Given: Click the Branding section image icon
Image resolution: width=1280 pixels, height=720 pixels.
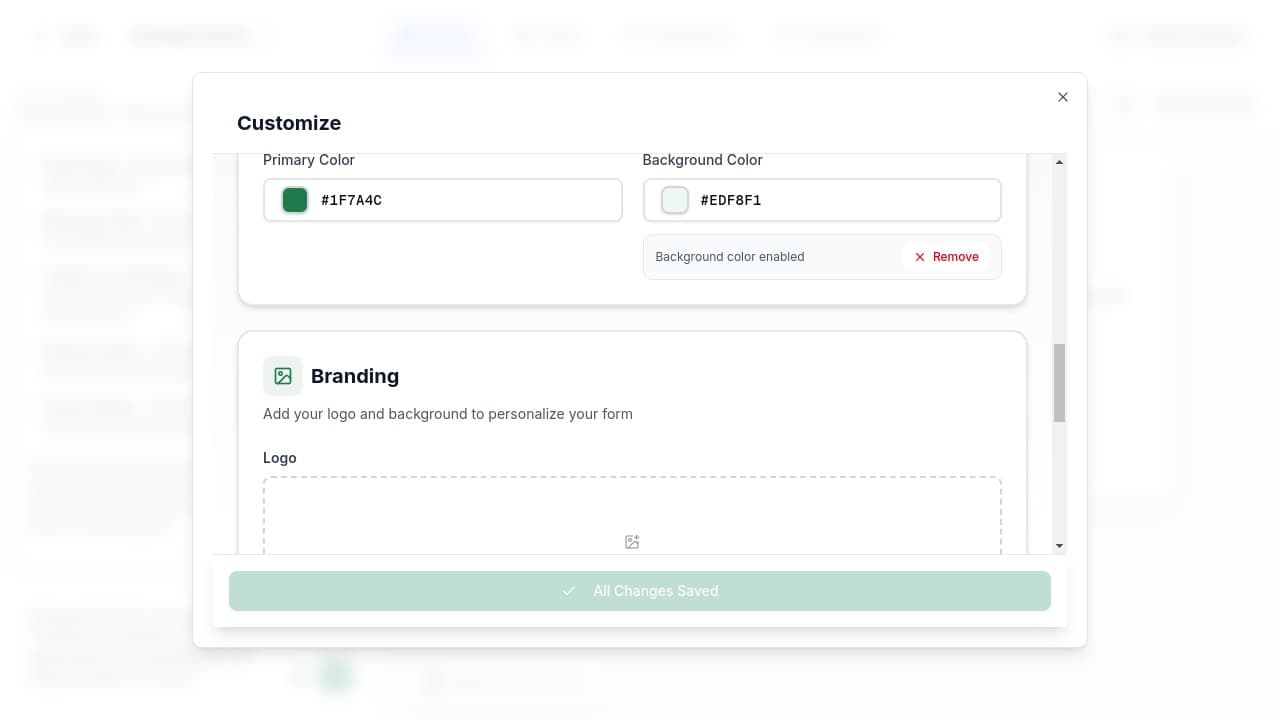Looking at the screenshot, I should click(x=283, y=375).
